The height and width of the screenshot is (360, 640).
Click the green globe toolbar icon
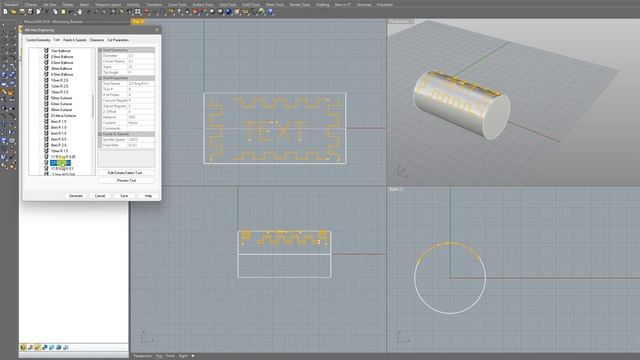(262, 12)
